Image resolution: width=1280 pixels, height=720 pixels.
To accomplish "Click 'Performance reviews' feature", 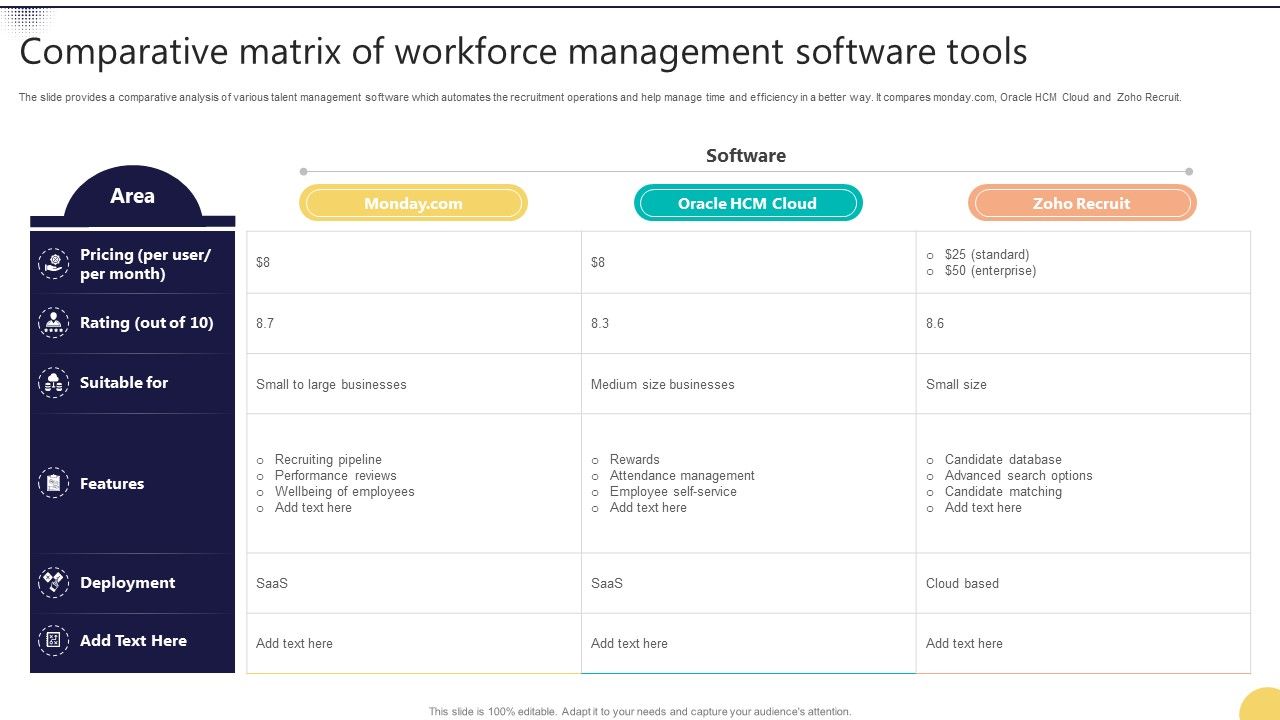I will tap(336, 476).
